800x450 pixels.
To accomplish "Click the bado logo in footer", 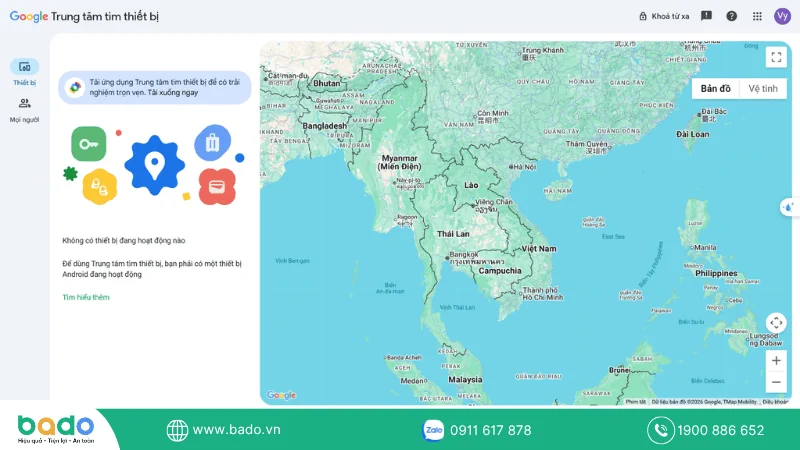I will [56, 429].
